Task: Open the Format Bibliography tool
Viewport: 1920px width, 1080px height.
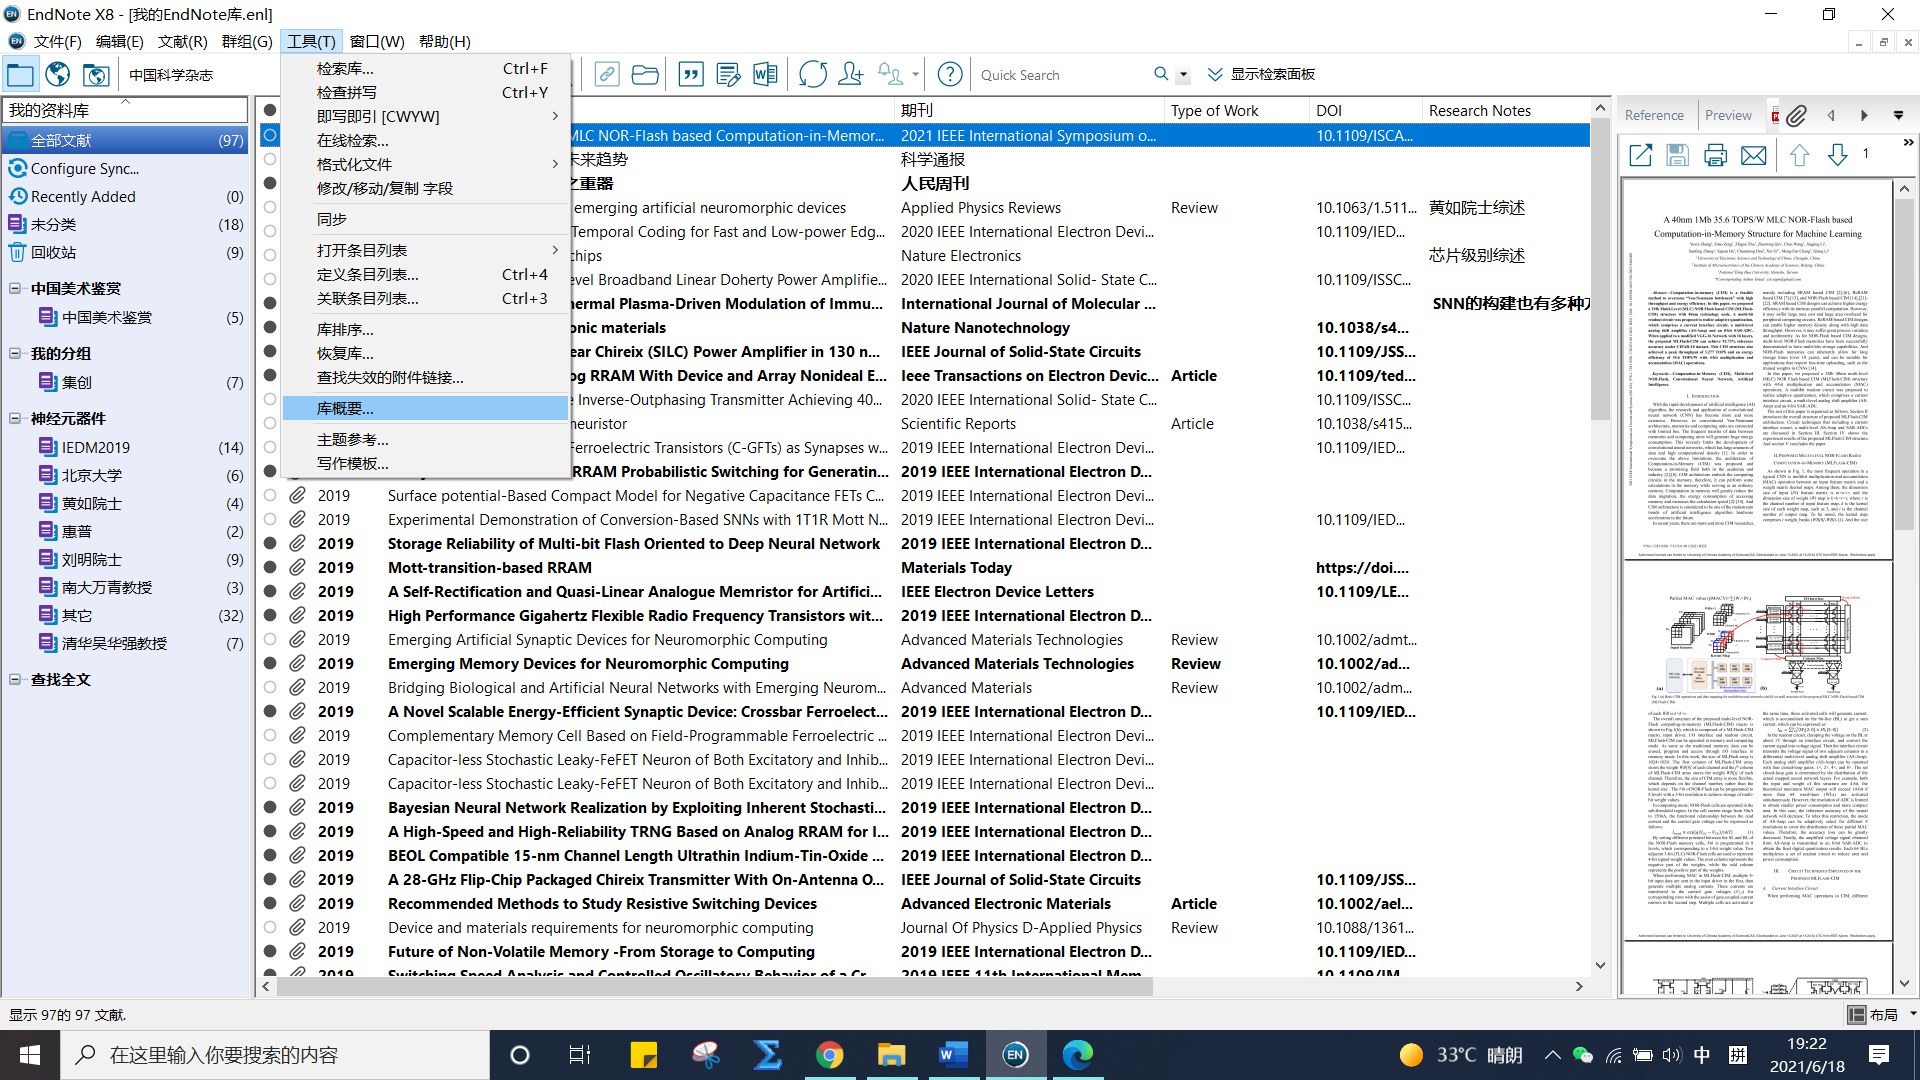Action: coord(727,74)
